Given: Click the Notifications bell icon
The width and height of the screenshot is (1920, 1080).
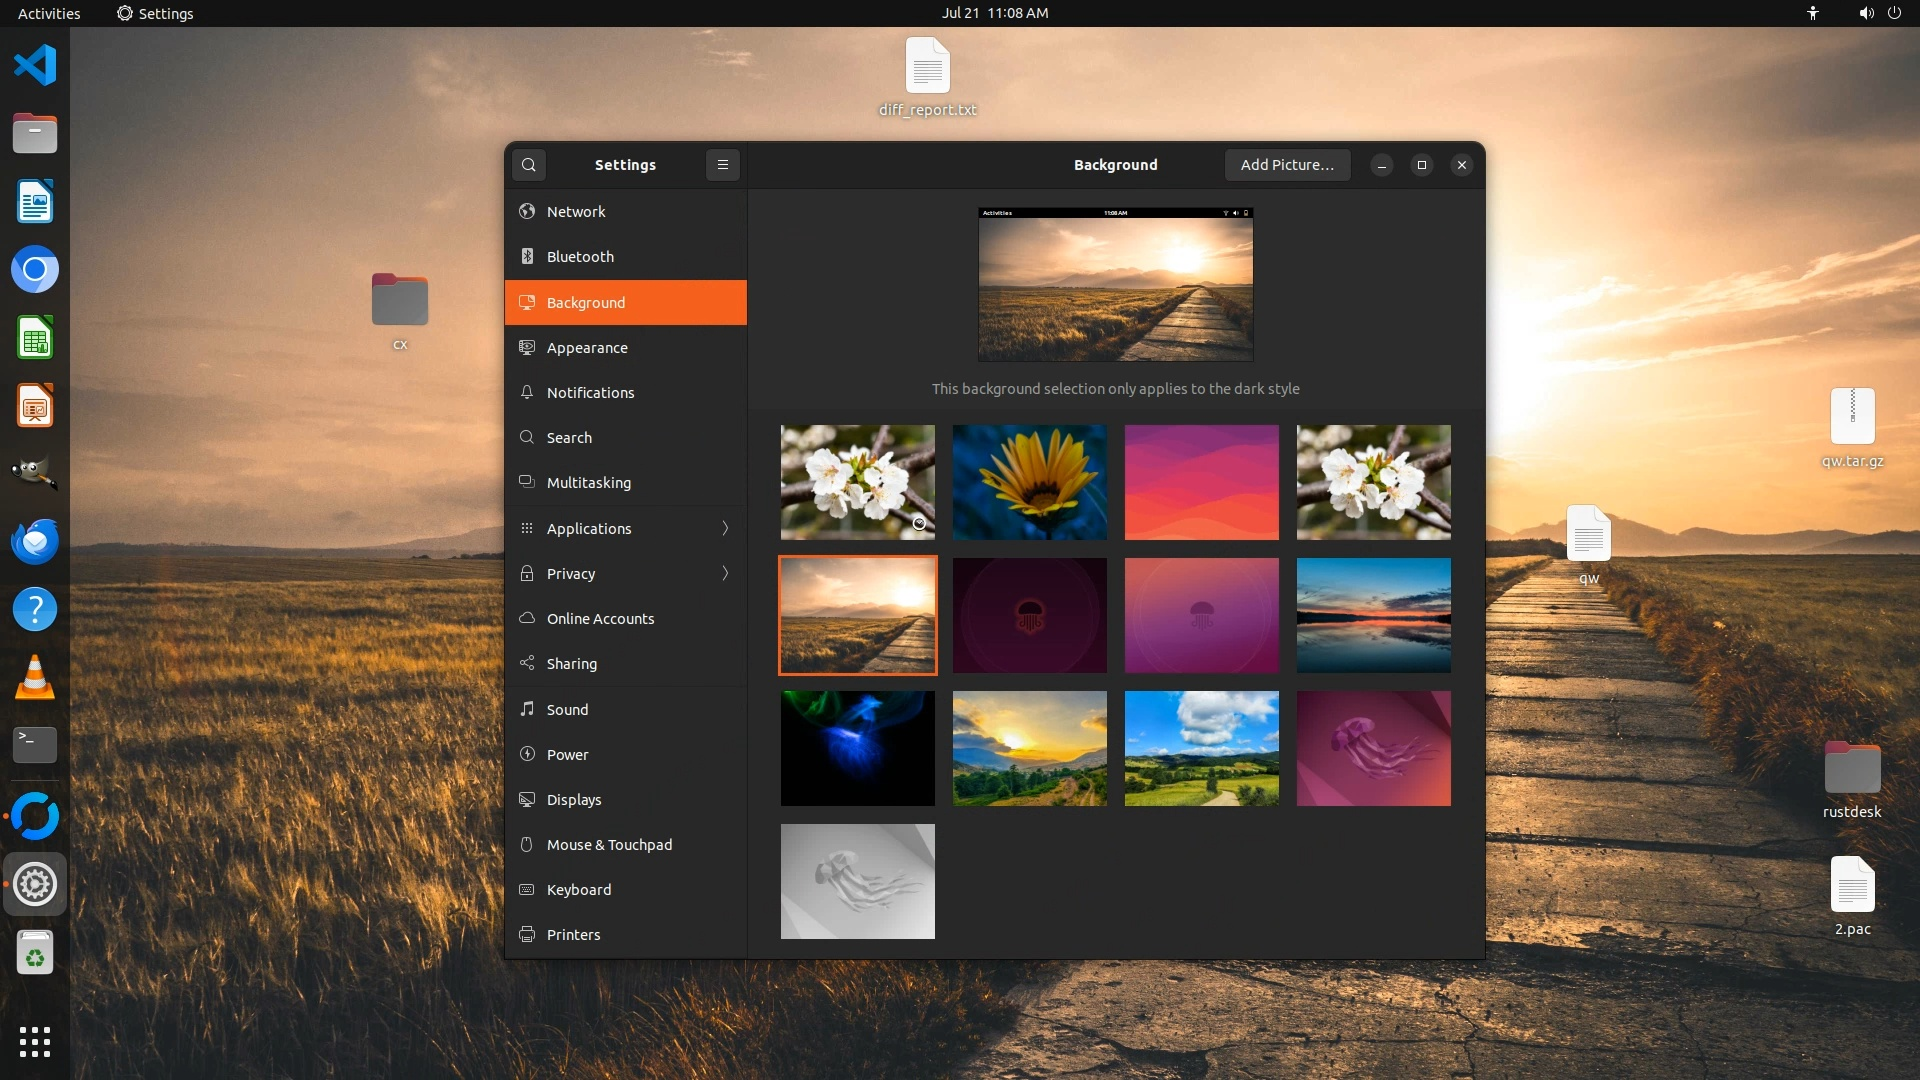Looking at the screenshot, I should point(527,393).
